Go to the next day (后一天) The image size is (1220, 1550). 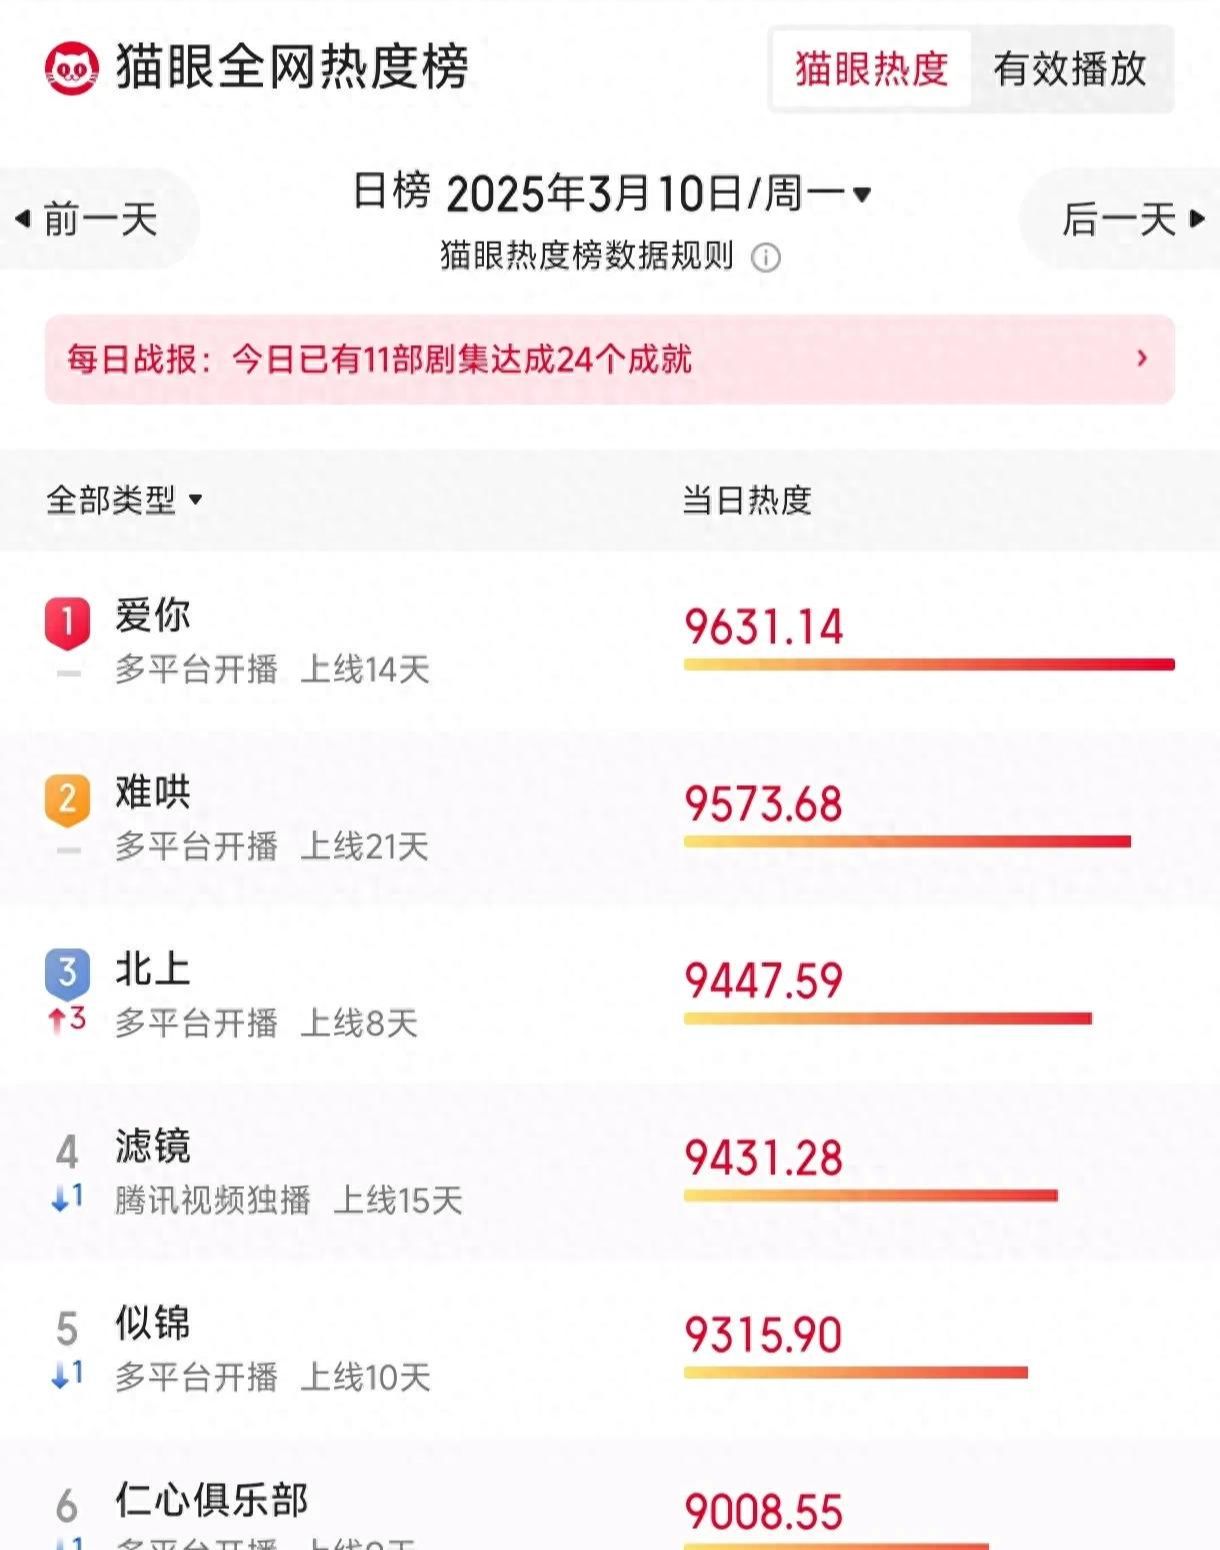(x=1132, y=219)
